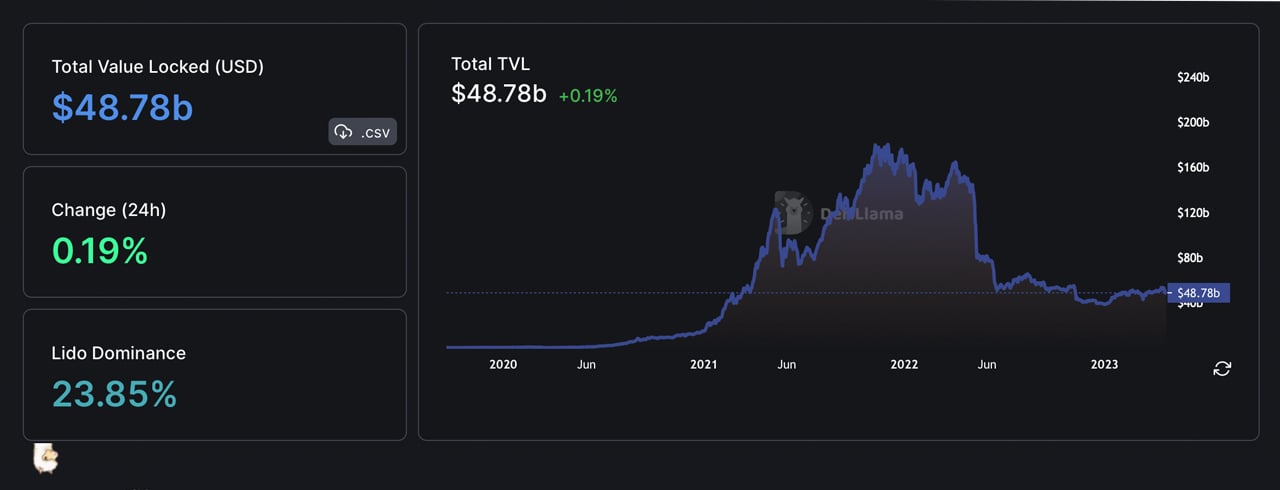Select the 23.85% Lido Dominance value

[x=114, y=394]
